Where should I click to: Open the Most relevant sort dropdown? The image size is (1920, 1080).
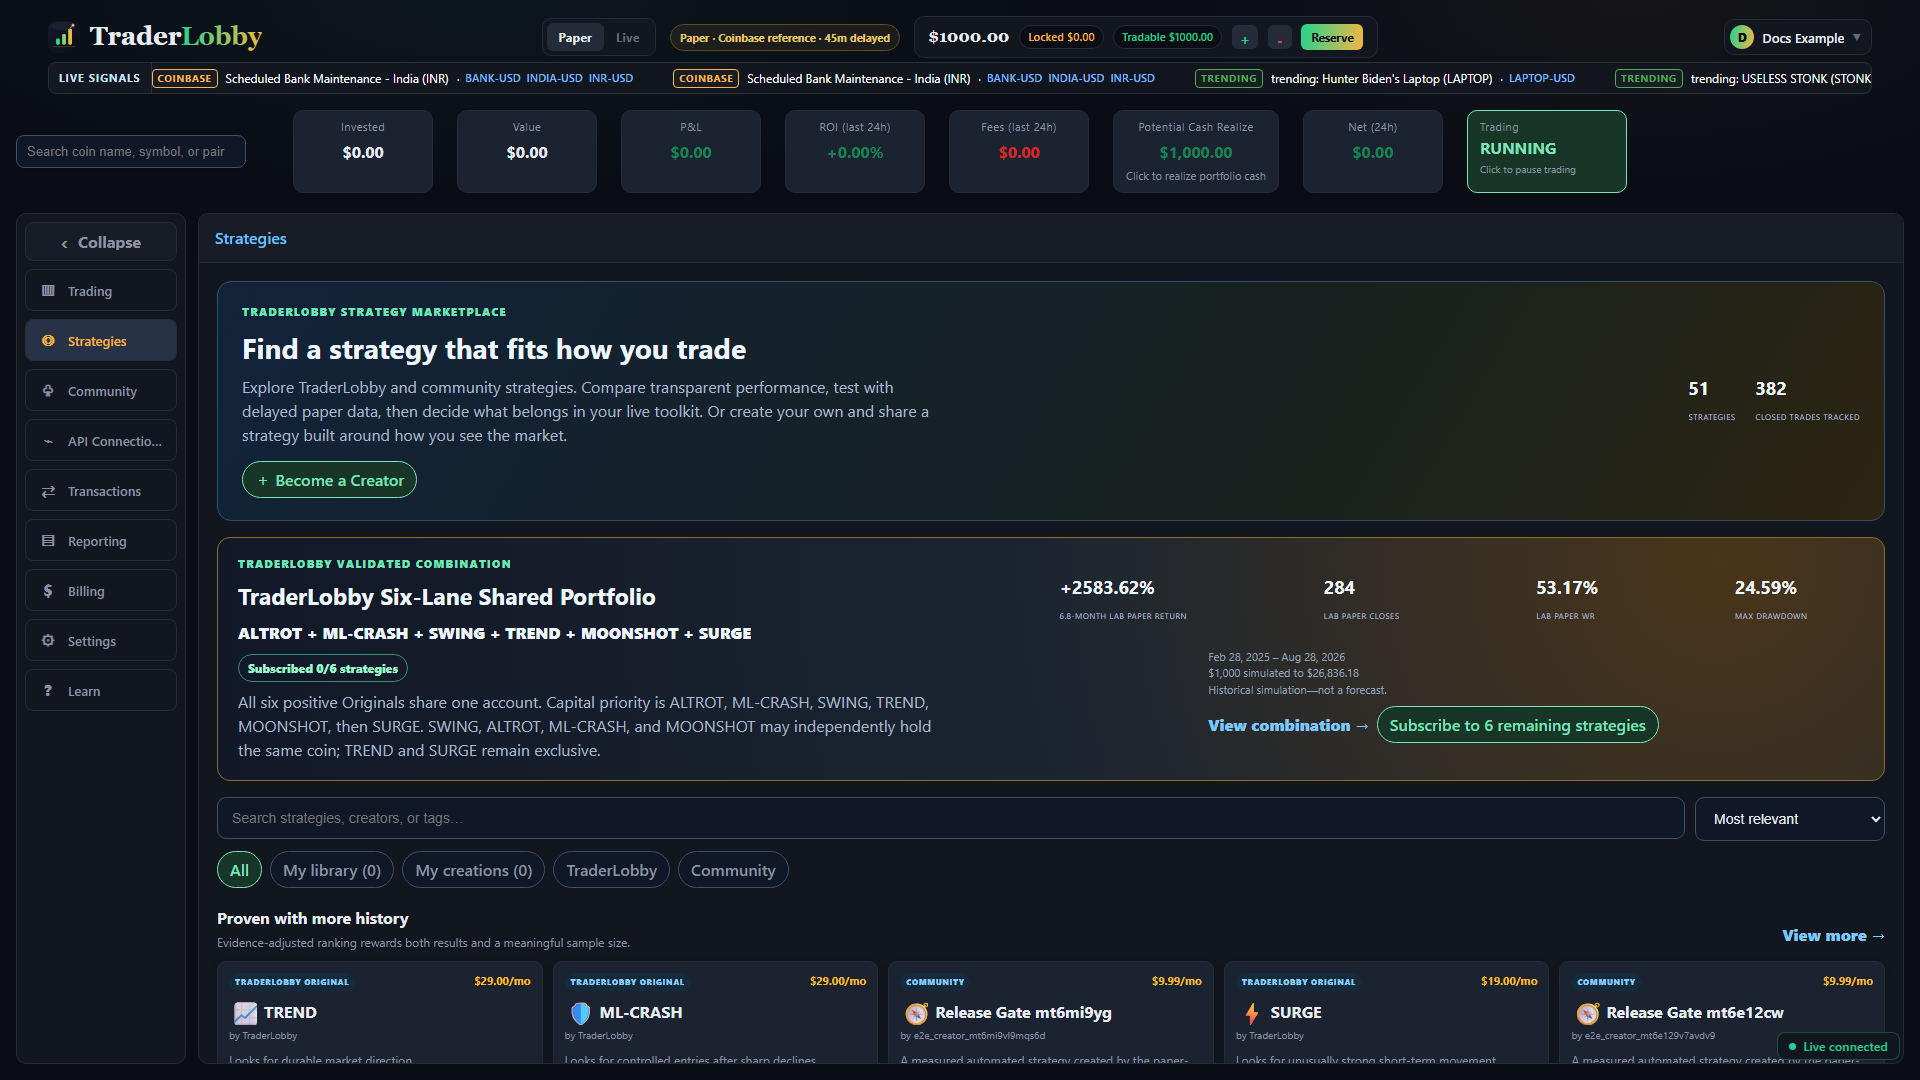(x=1790, y=819)
